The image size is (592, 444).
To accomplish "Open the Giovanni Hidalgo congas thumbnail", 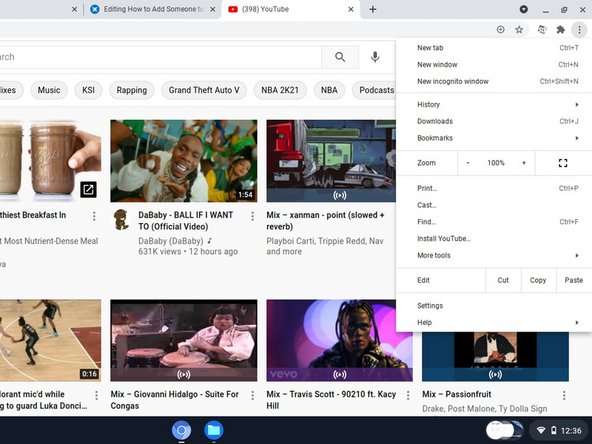I will 184,340.
